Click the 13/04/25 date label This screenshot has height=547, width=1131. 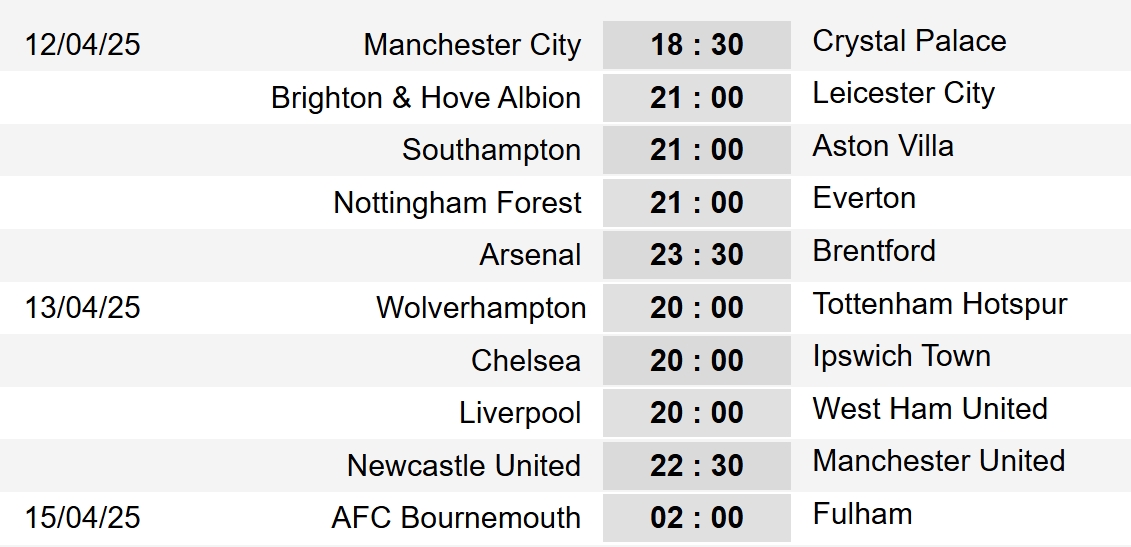tap(83, 307)
